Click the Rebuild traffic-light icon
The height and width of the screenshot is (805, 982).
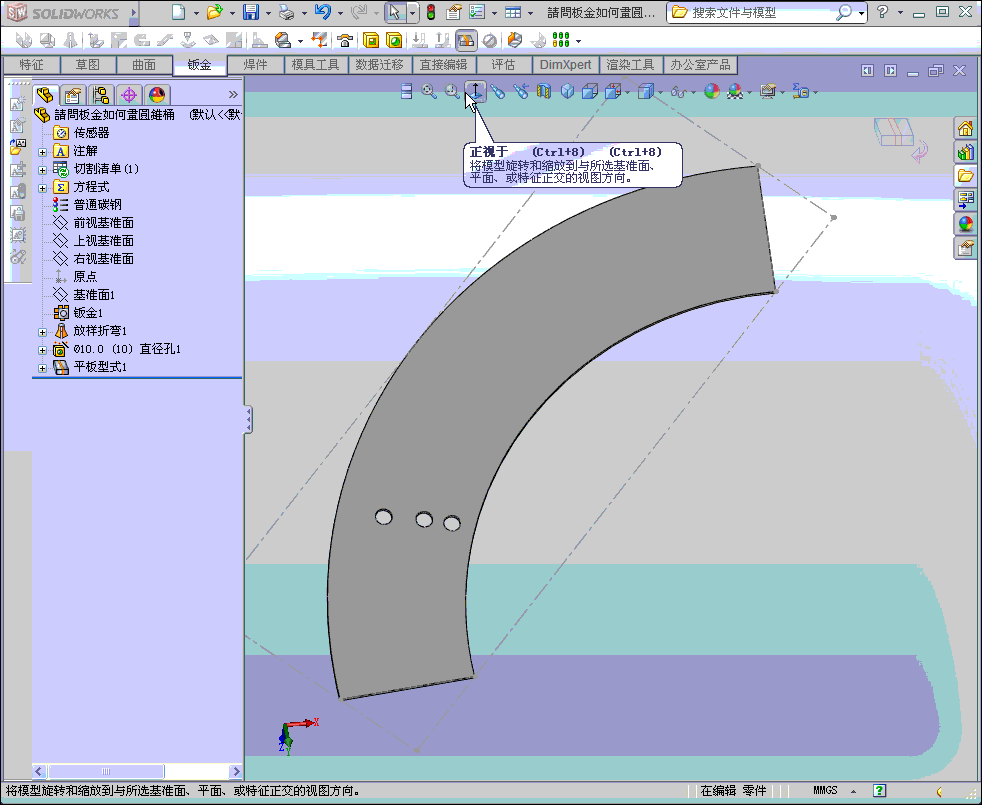[x=431, y=12]
